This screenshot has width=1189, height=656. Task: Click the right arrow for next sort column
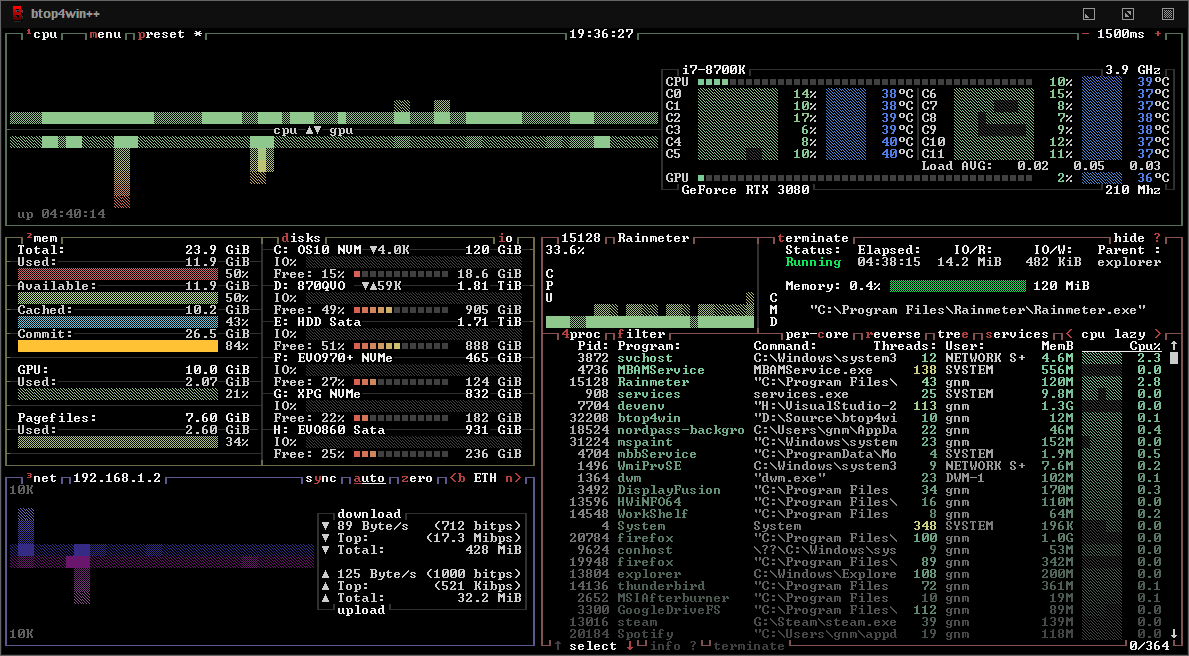point(1157,334)
